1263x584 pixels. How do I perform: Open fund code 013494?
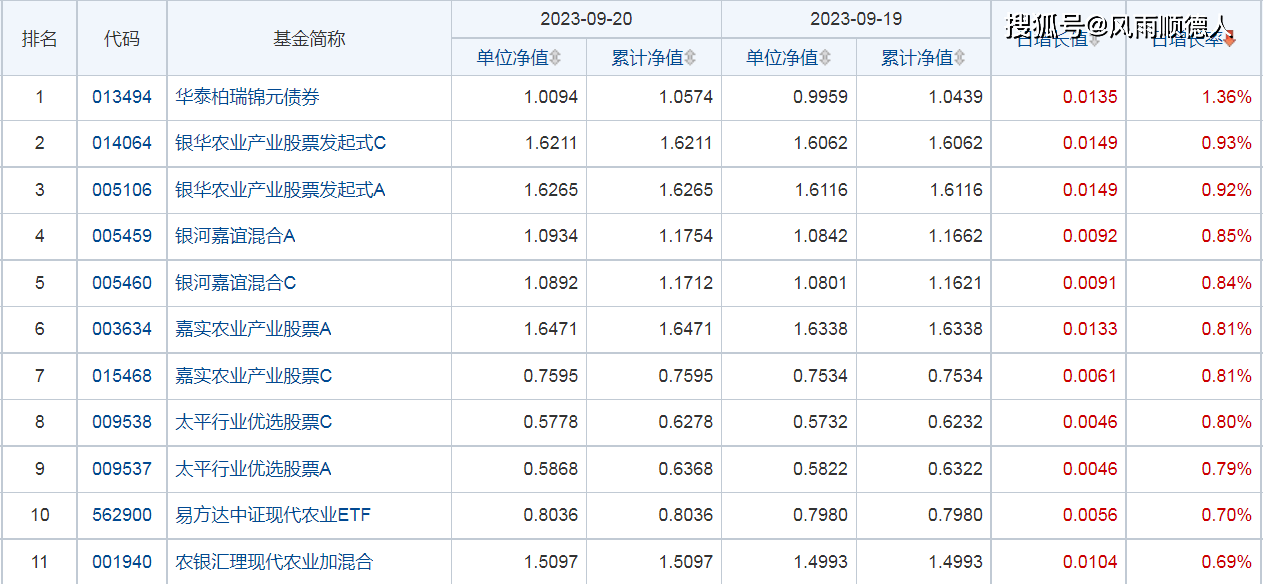tap(122, 97)
